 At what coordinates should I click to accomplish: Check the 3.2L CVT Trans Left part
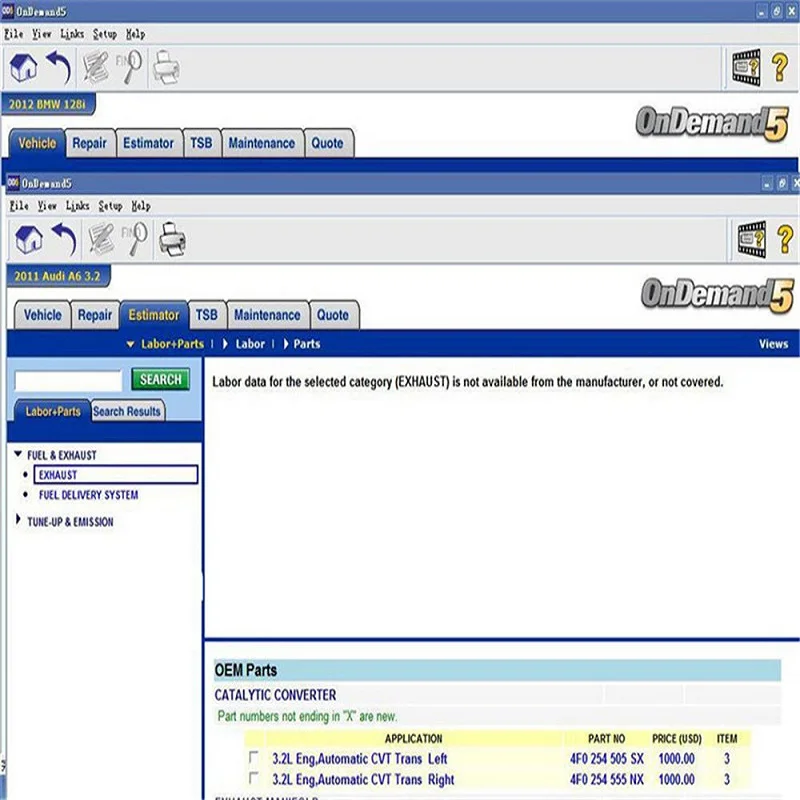254,757
